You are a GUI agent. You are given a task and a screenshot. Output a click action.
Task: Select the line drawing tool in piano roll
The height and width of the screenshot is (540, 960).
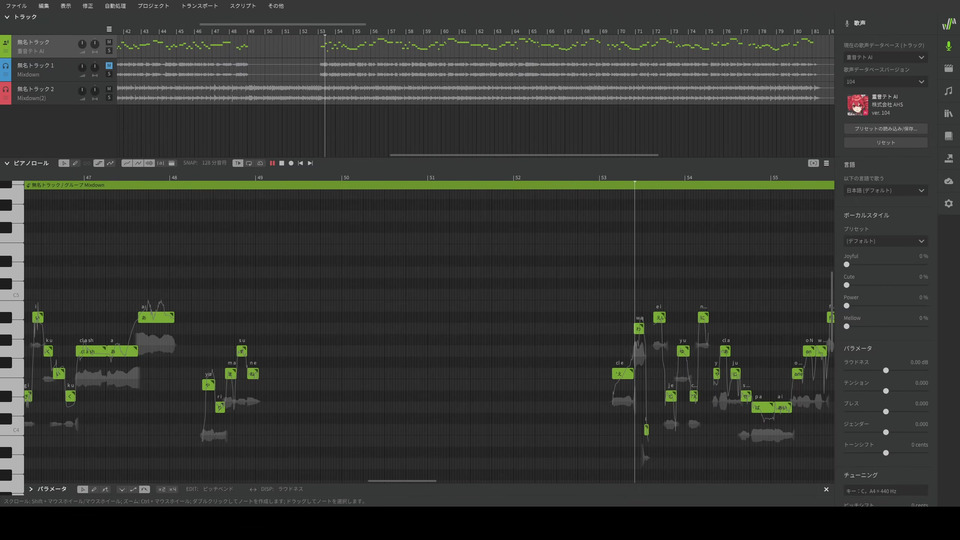(x=99, y=163)
